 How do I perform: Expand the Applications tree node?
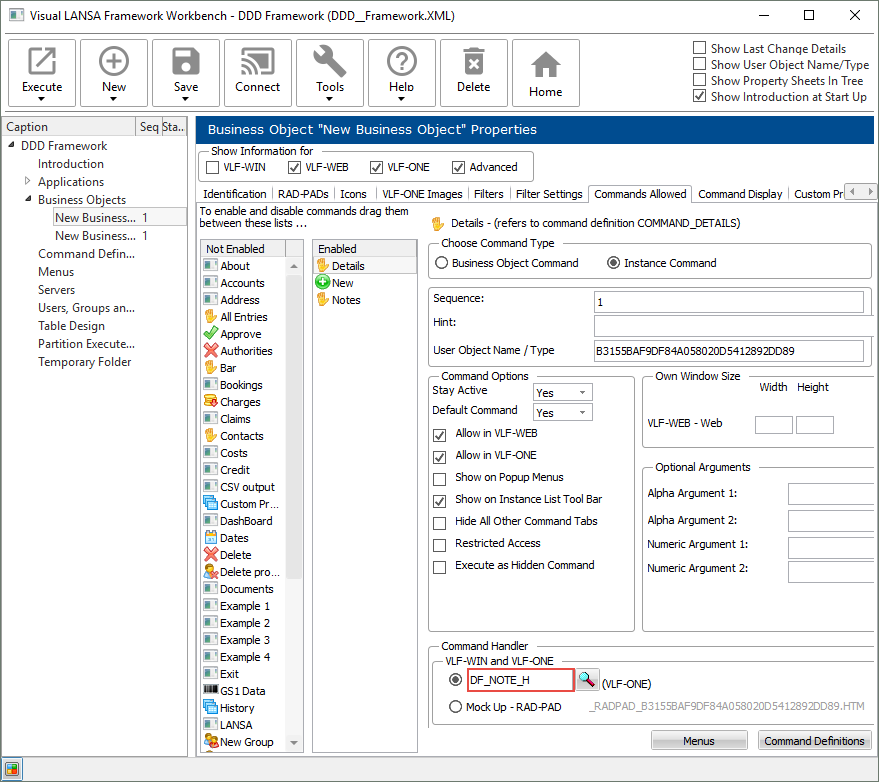[x=28, y=182]
